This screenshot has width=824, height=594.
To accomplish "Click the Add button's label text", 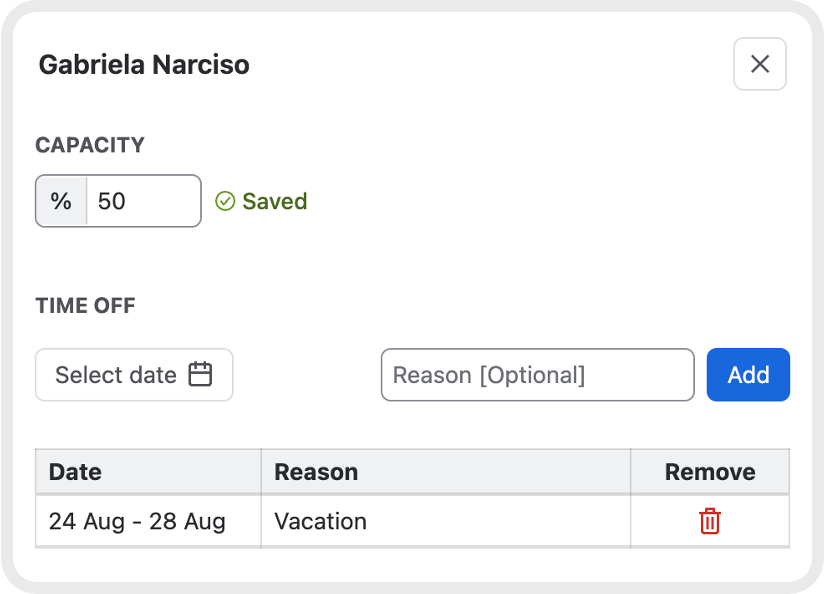I will pyautogui.click(x=748, y=375).
